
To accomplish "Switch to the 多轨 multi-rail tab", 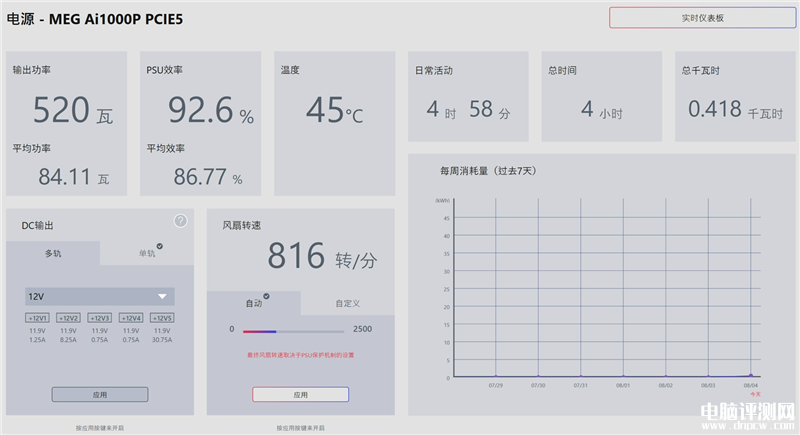I will pyautogui.click(x=53, y=253).
